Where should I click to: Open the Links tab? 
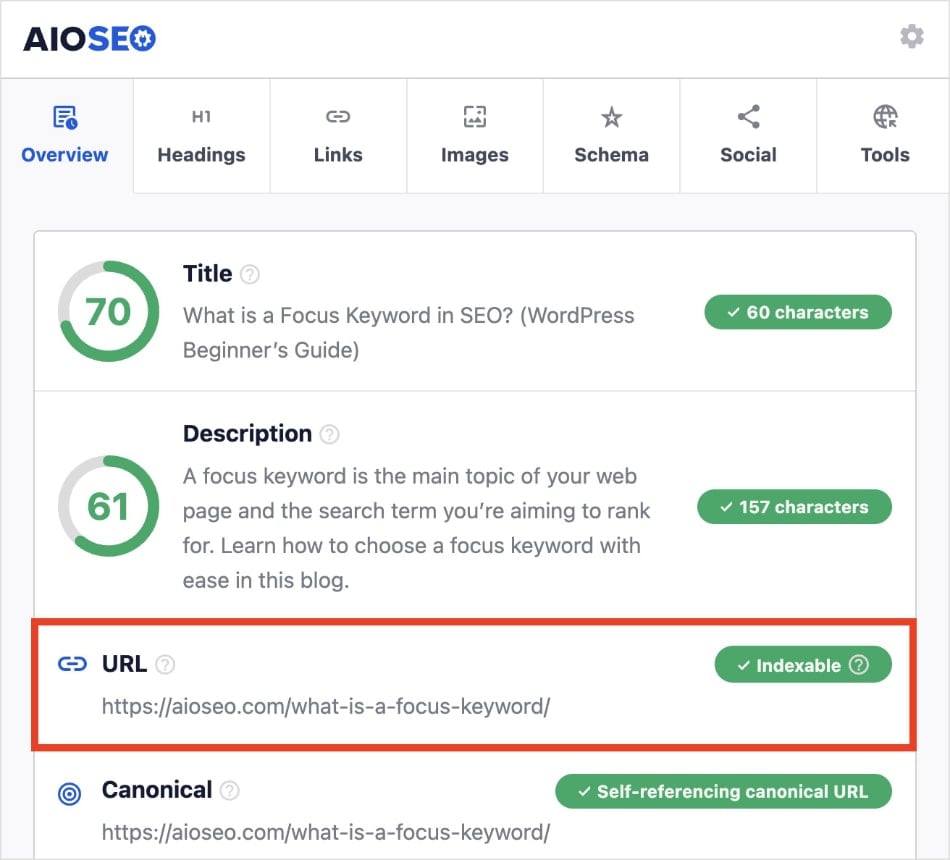(x=338, y=136)
